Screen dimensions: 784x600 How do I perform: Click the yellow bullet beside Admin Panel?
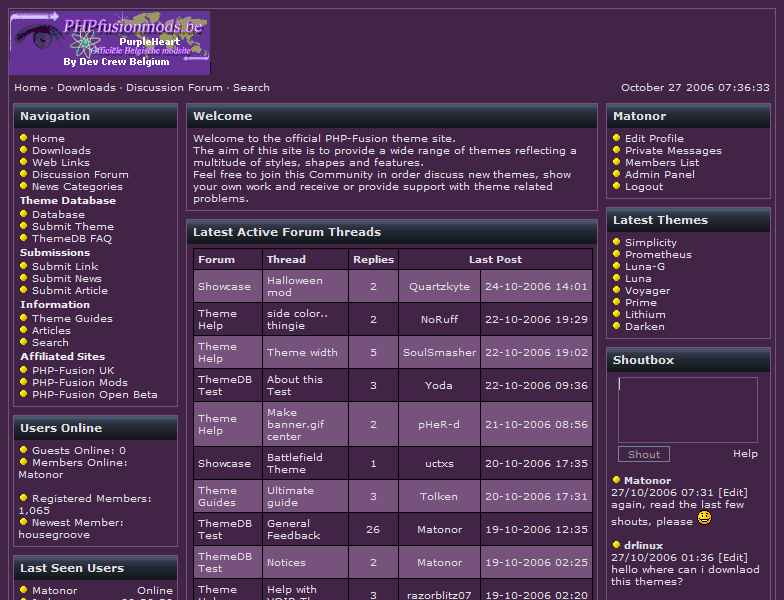coord(616,174)
